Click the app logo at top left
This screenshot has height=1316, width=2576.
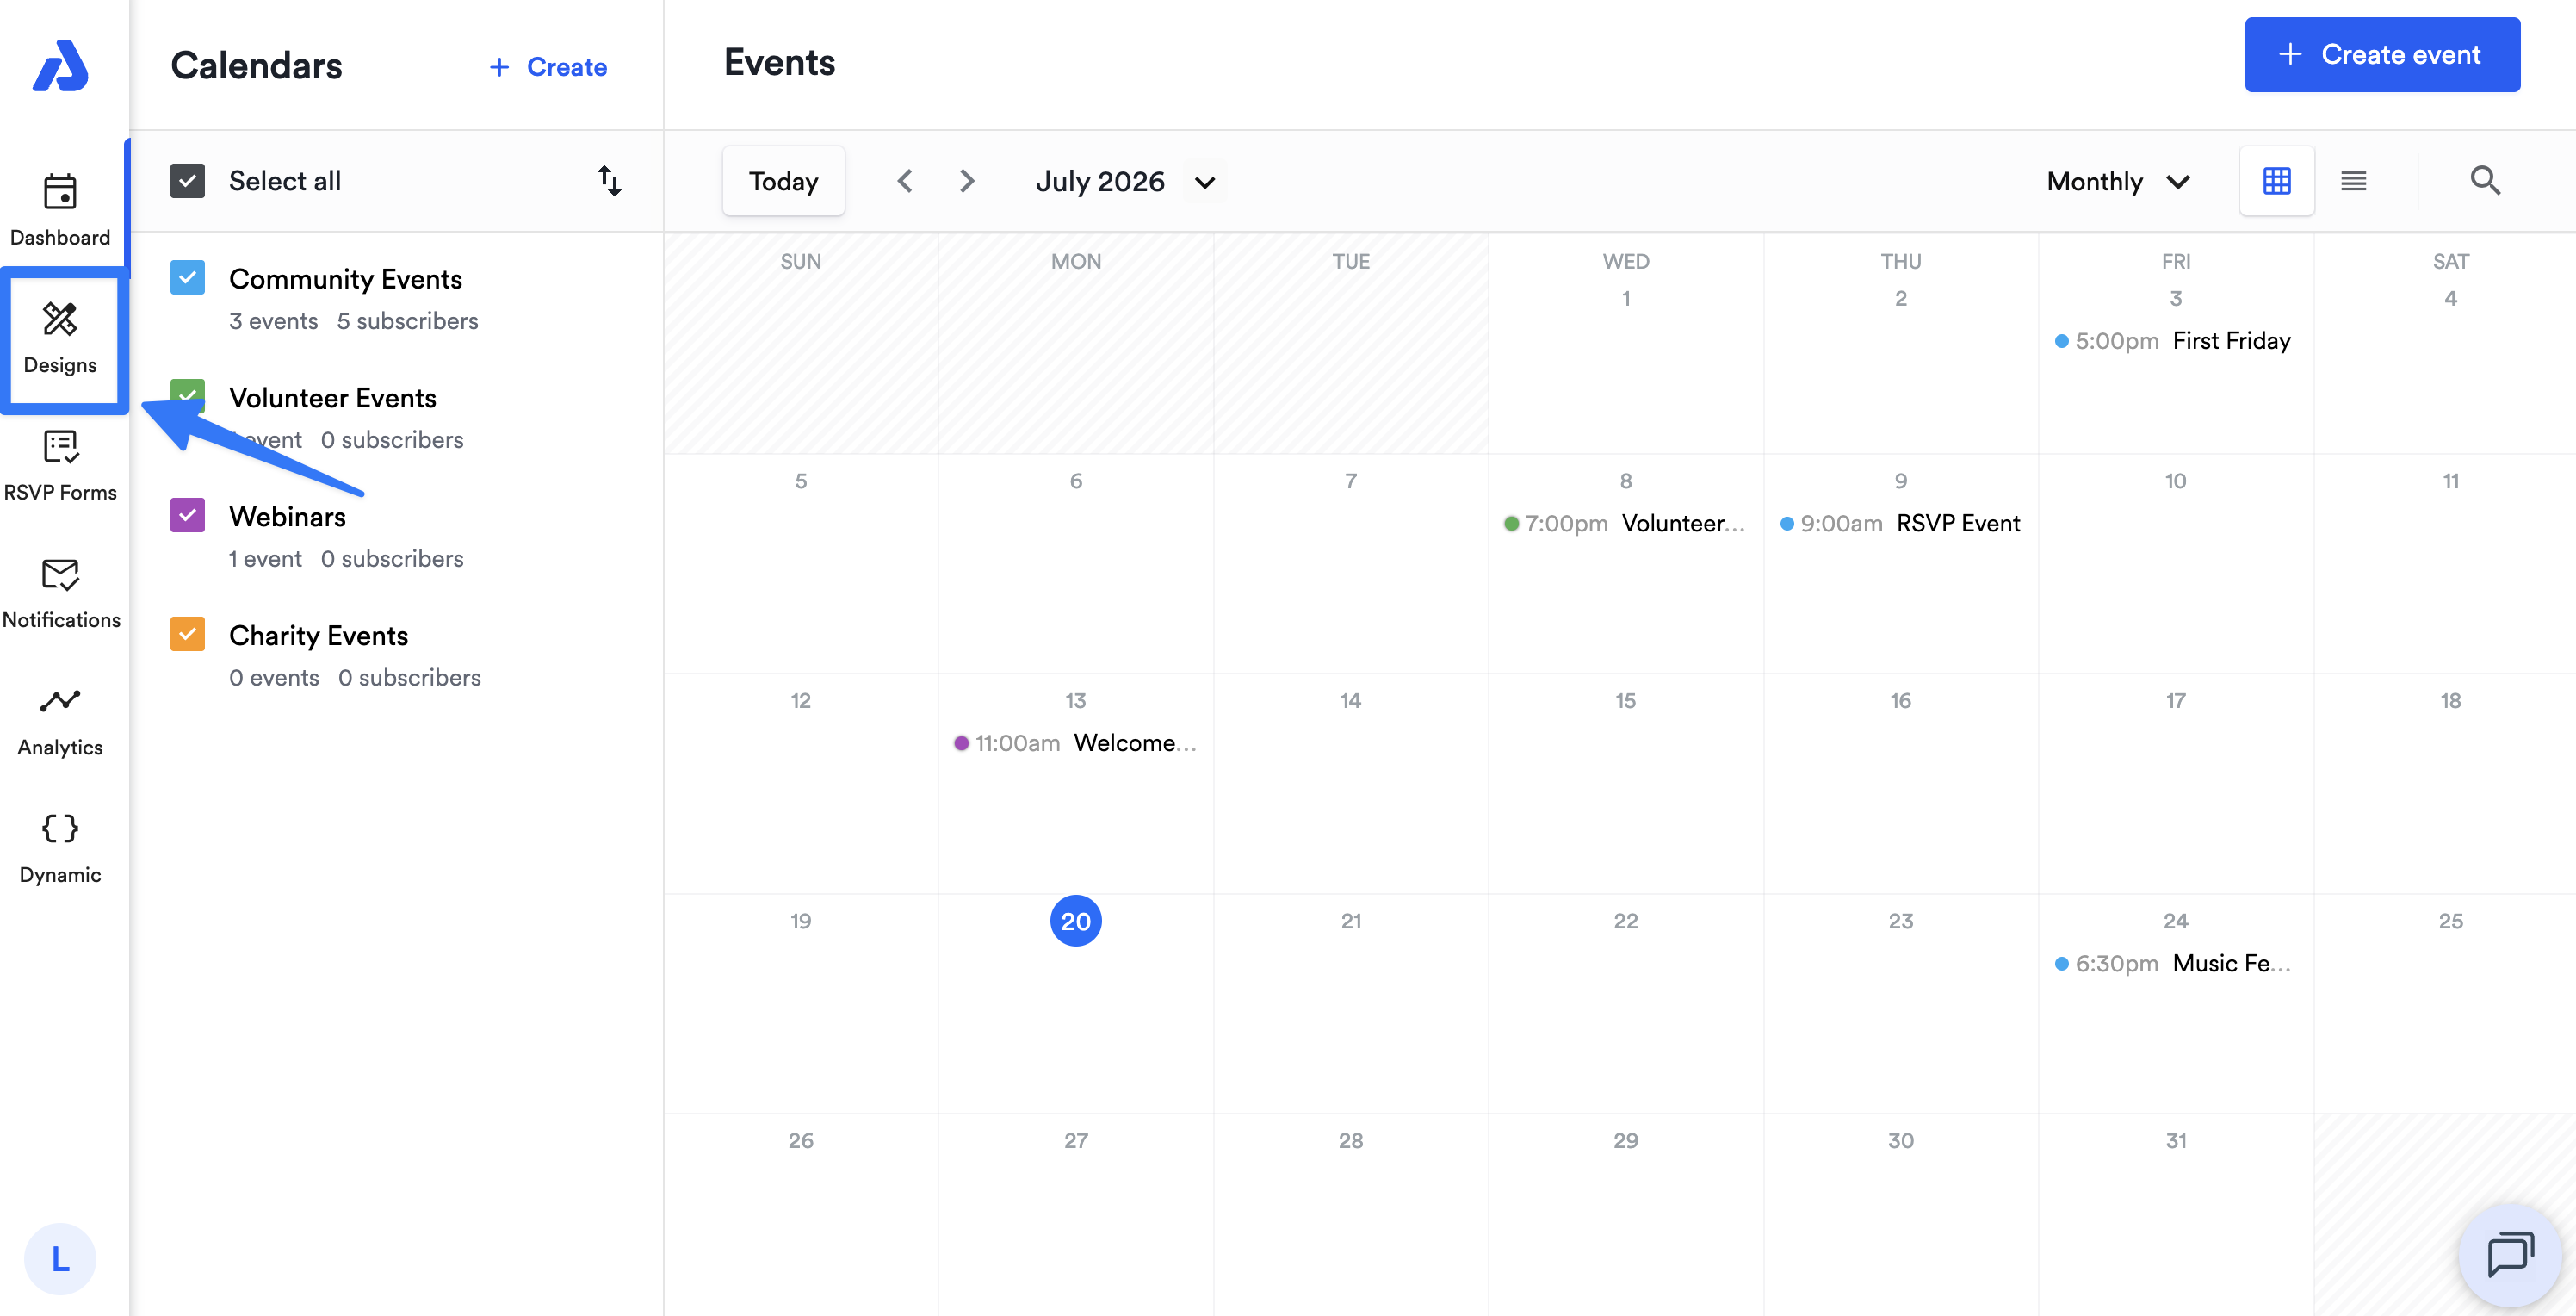click(60, 66)
